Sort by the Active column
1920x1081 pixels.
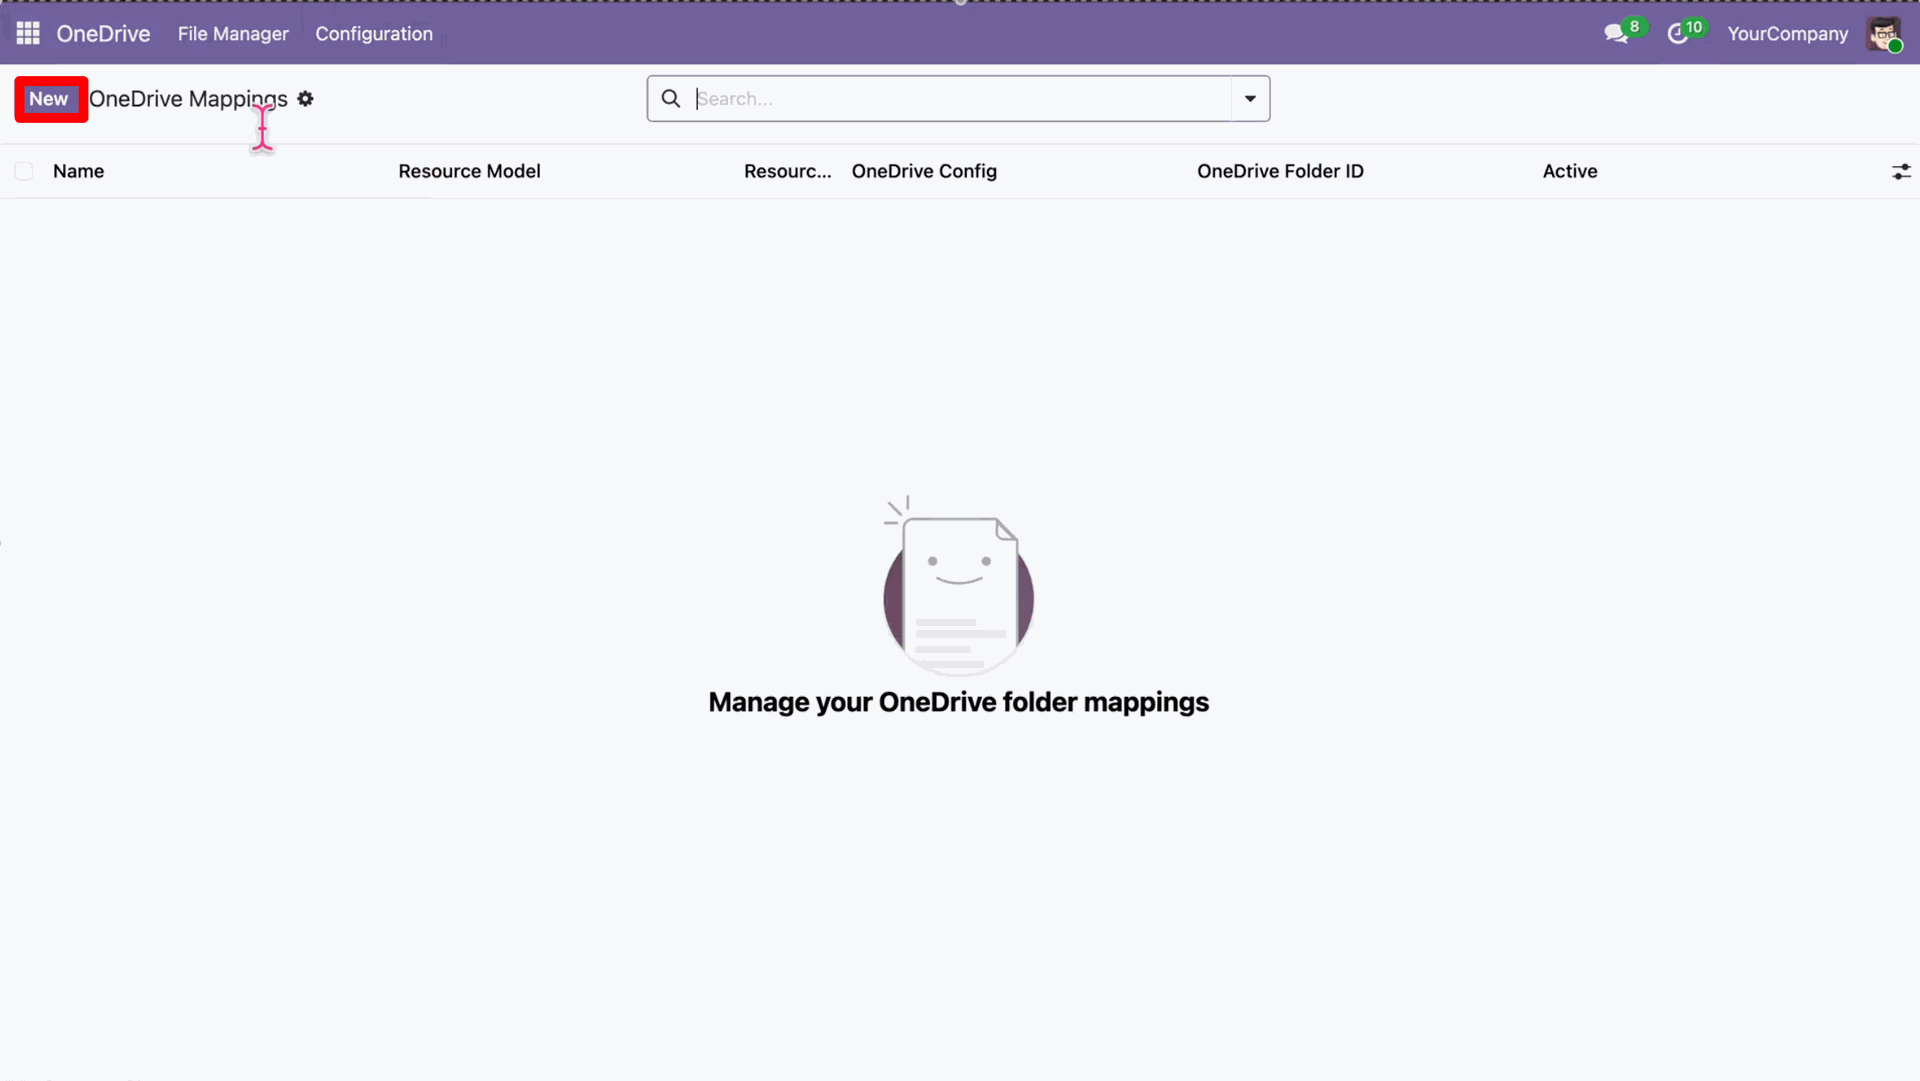[1570, 171]
